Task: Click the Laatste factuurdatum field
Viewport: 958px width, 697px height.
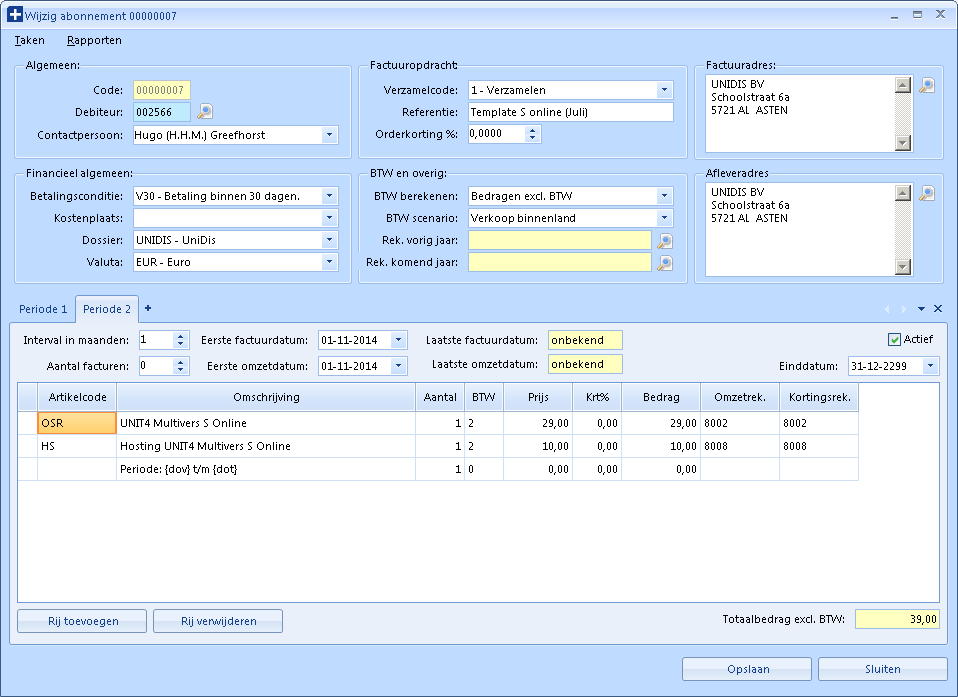Action: (x=585, y=340)
